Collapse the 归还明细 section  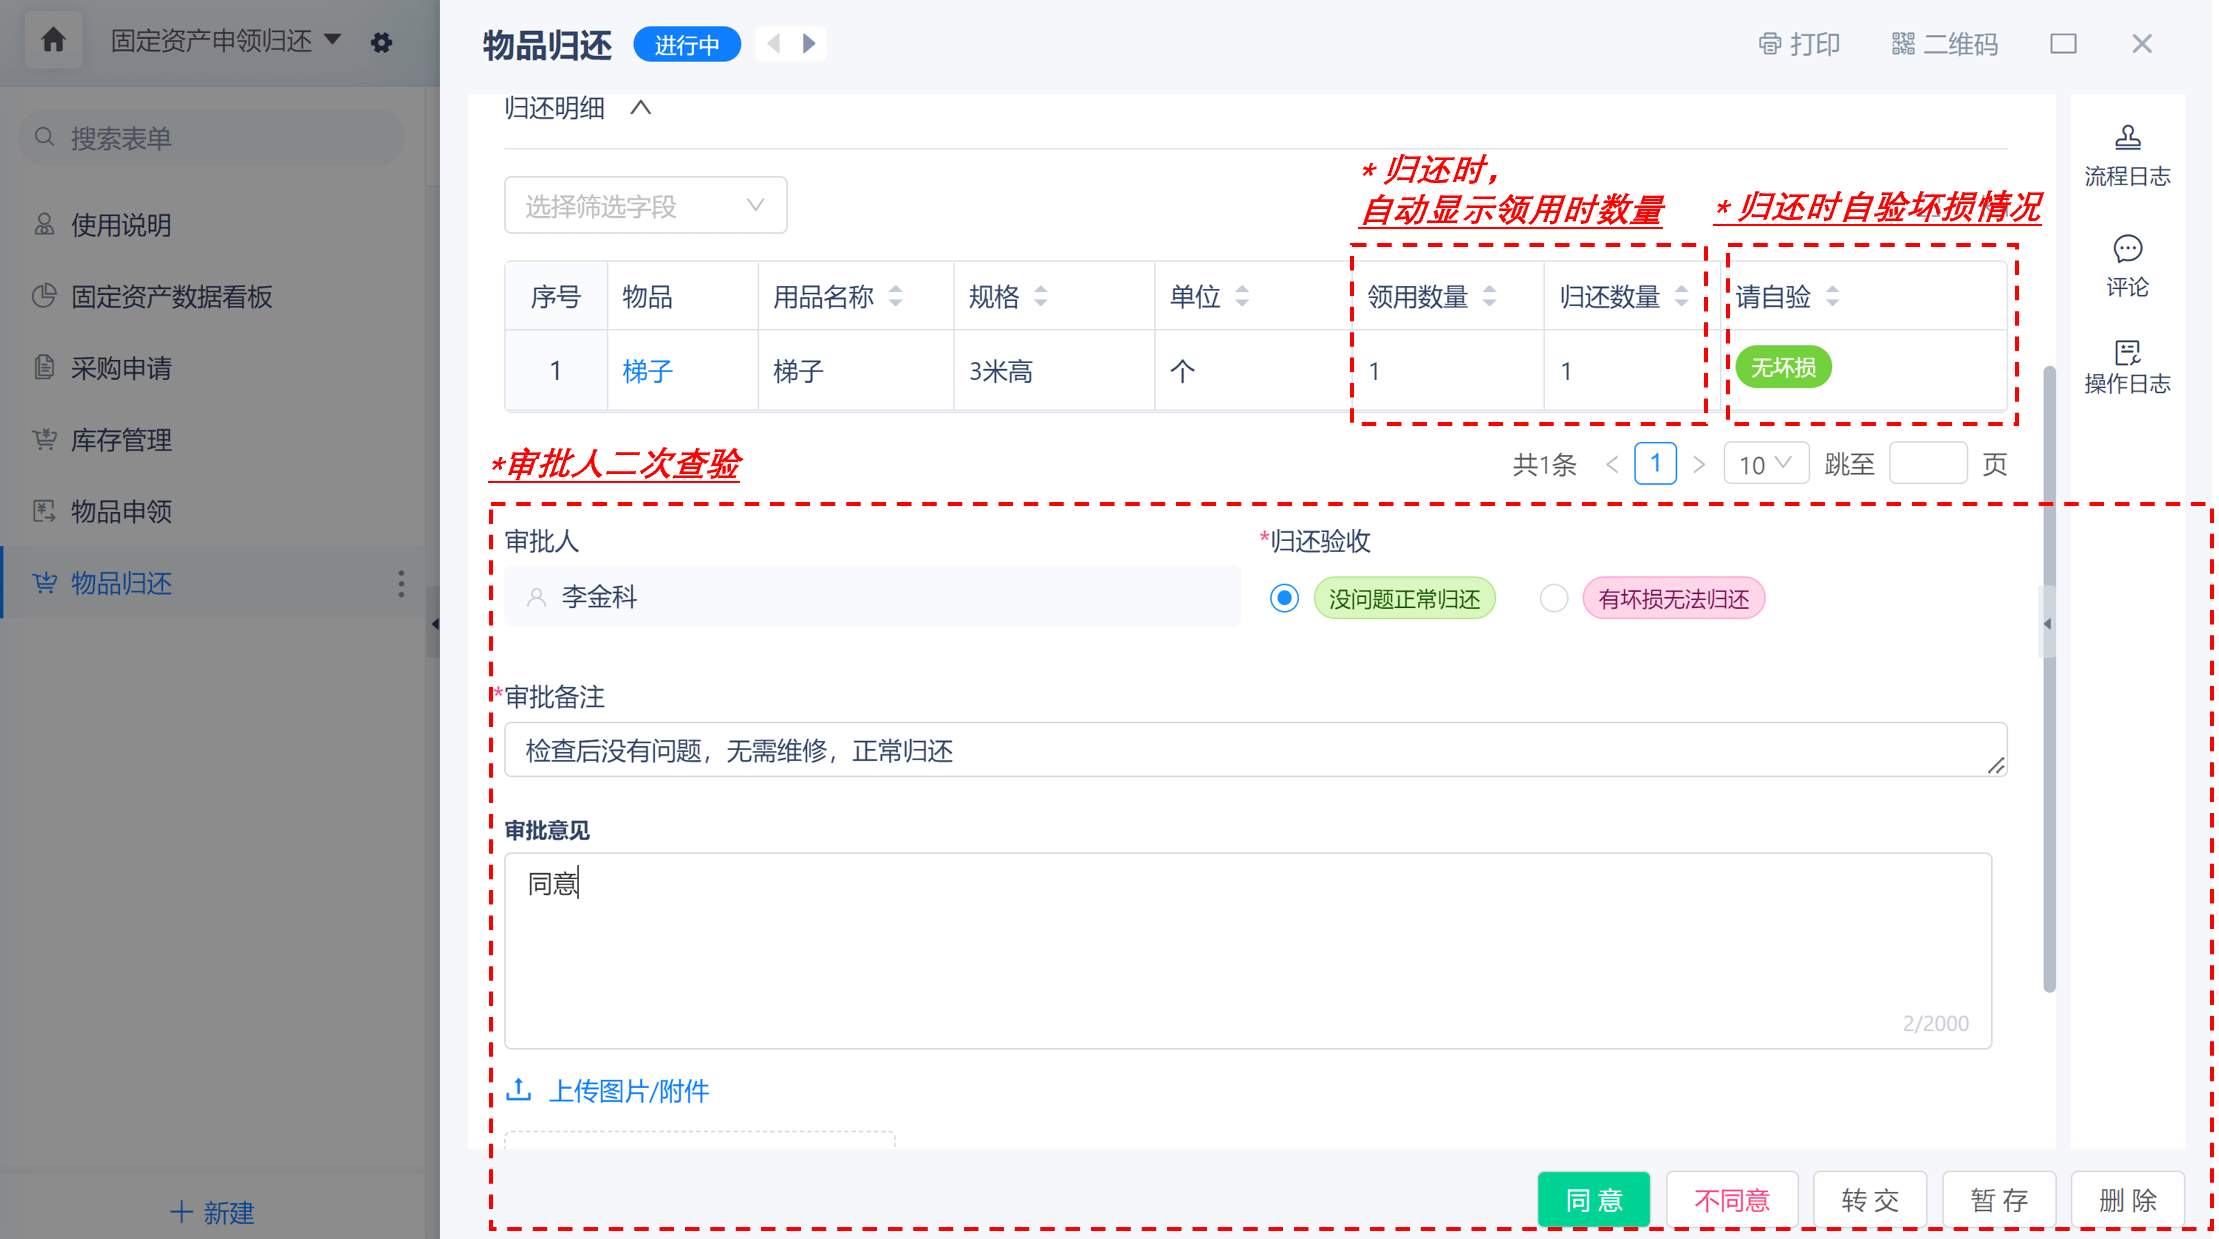pyautogui.click(x=641, y=108)
